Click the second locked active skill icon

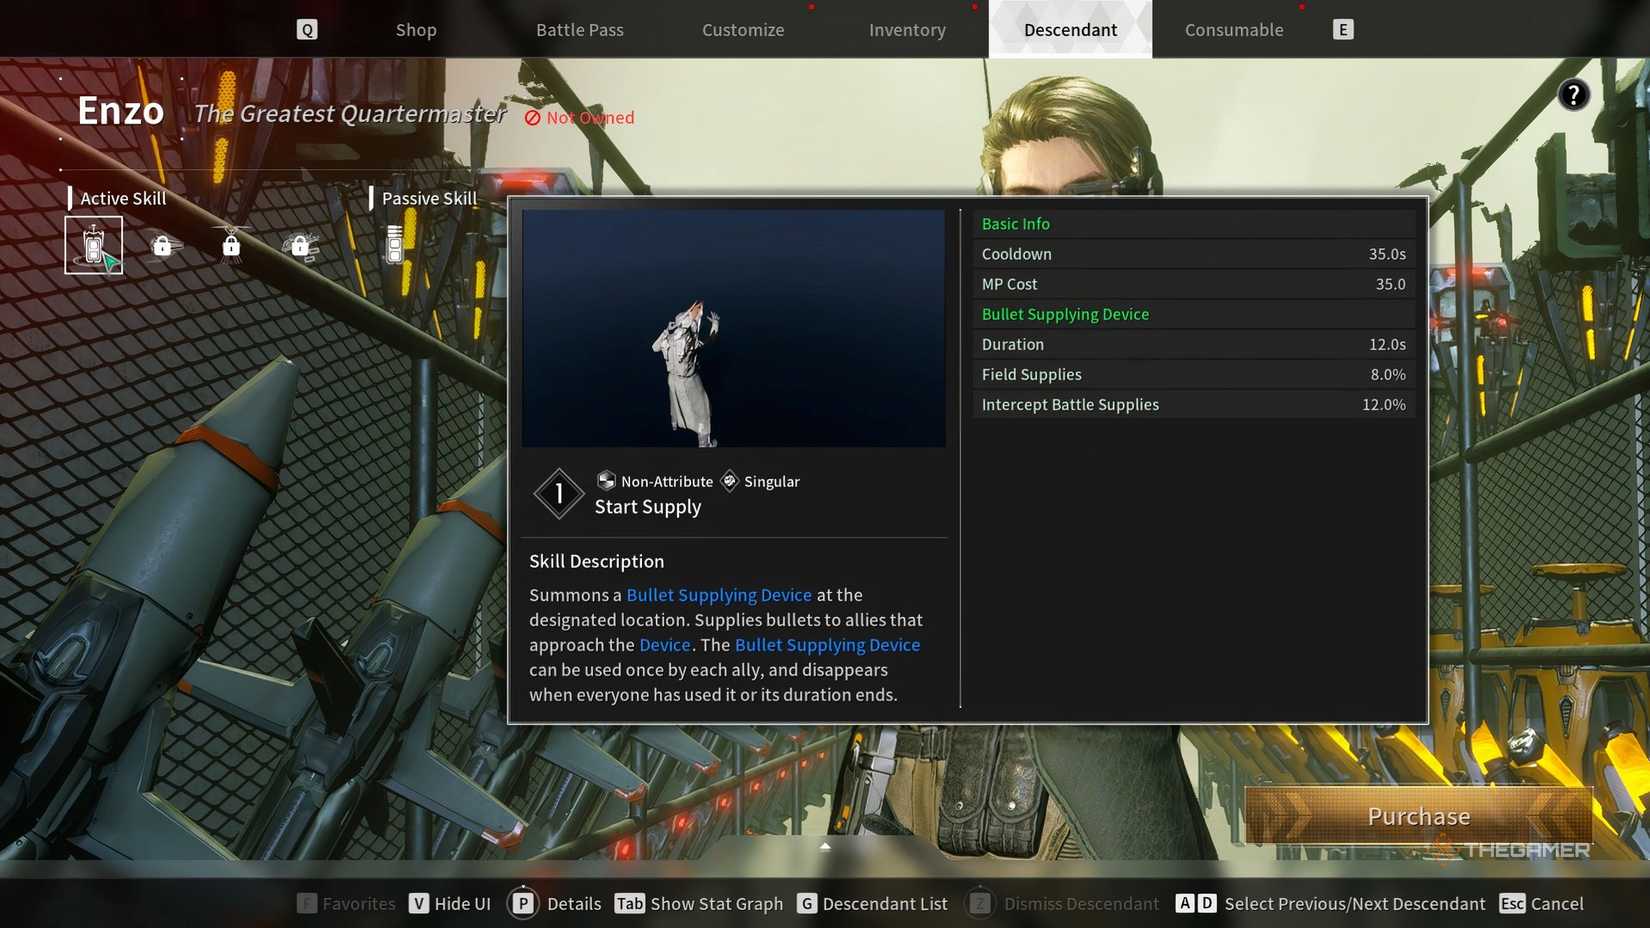162,245
